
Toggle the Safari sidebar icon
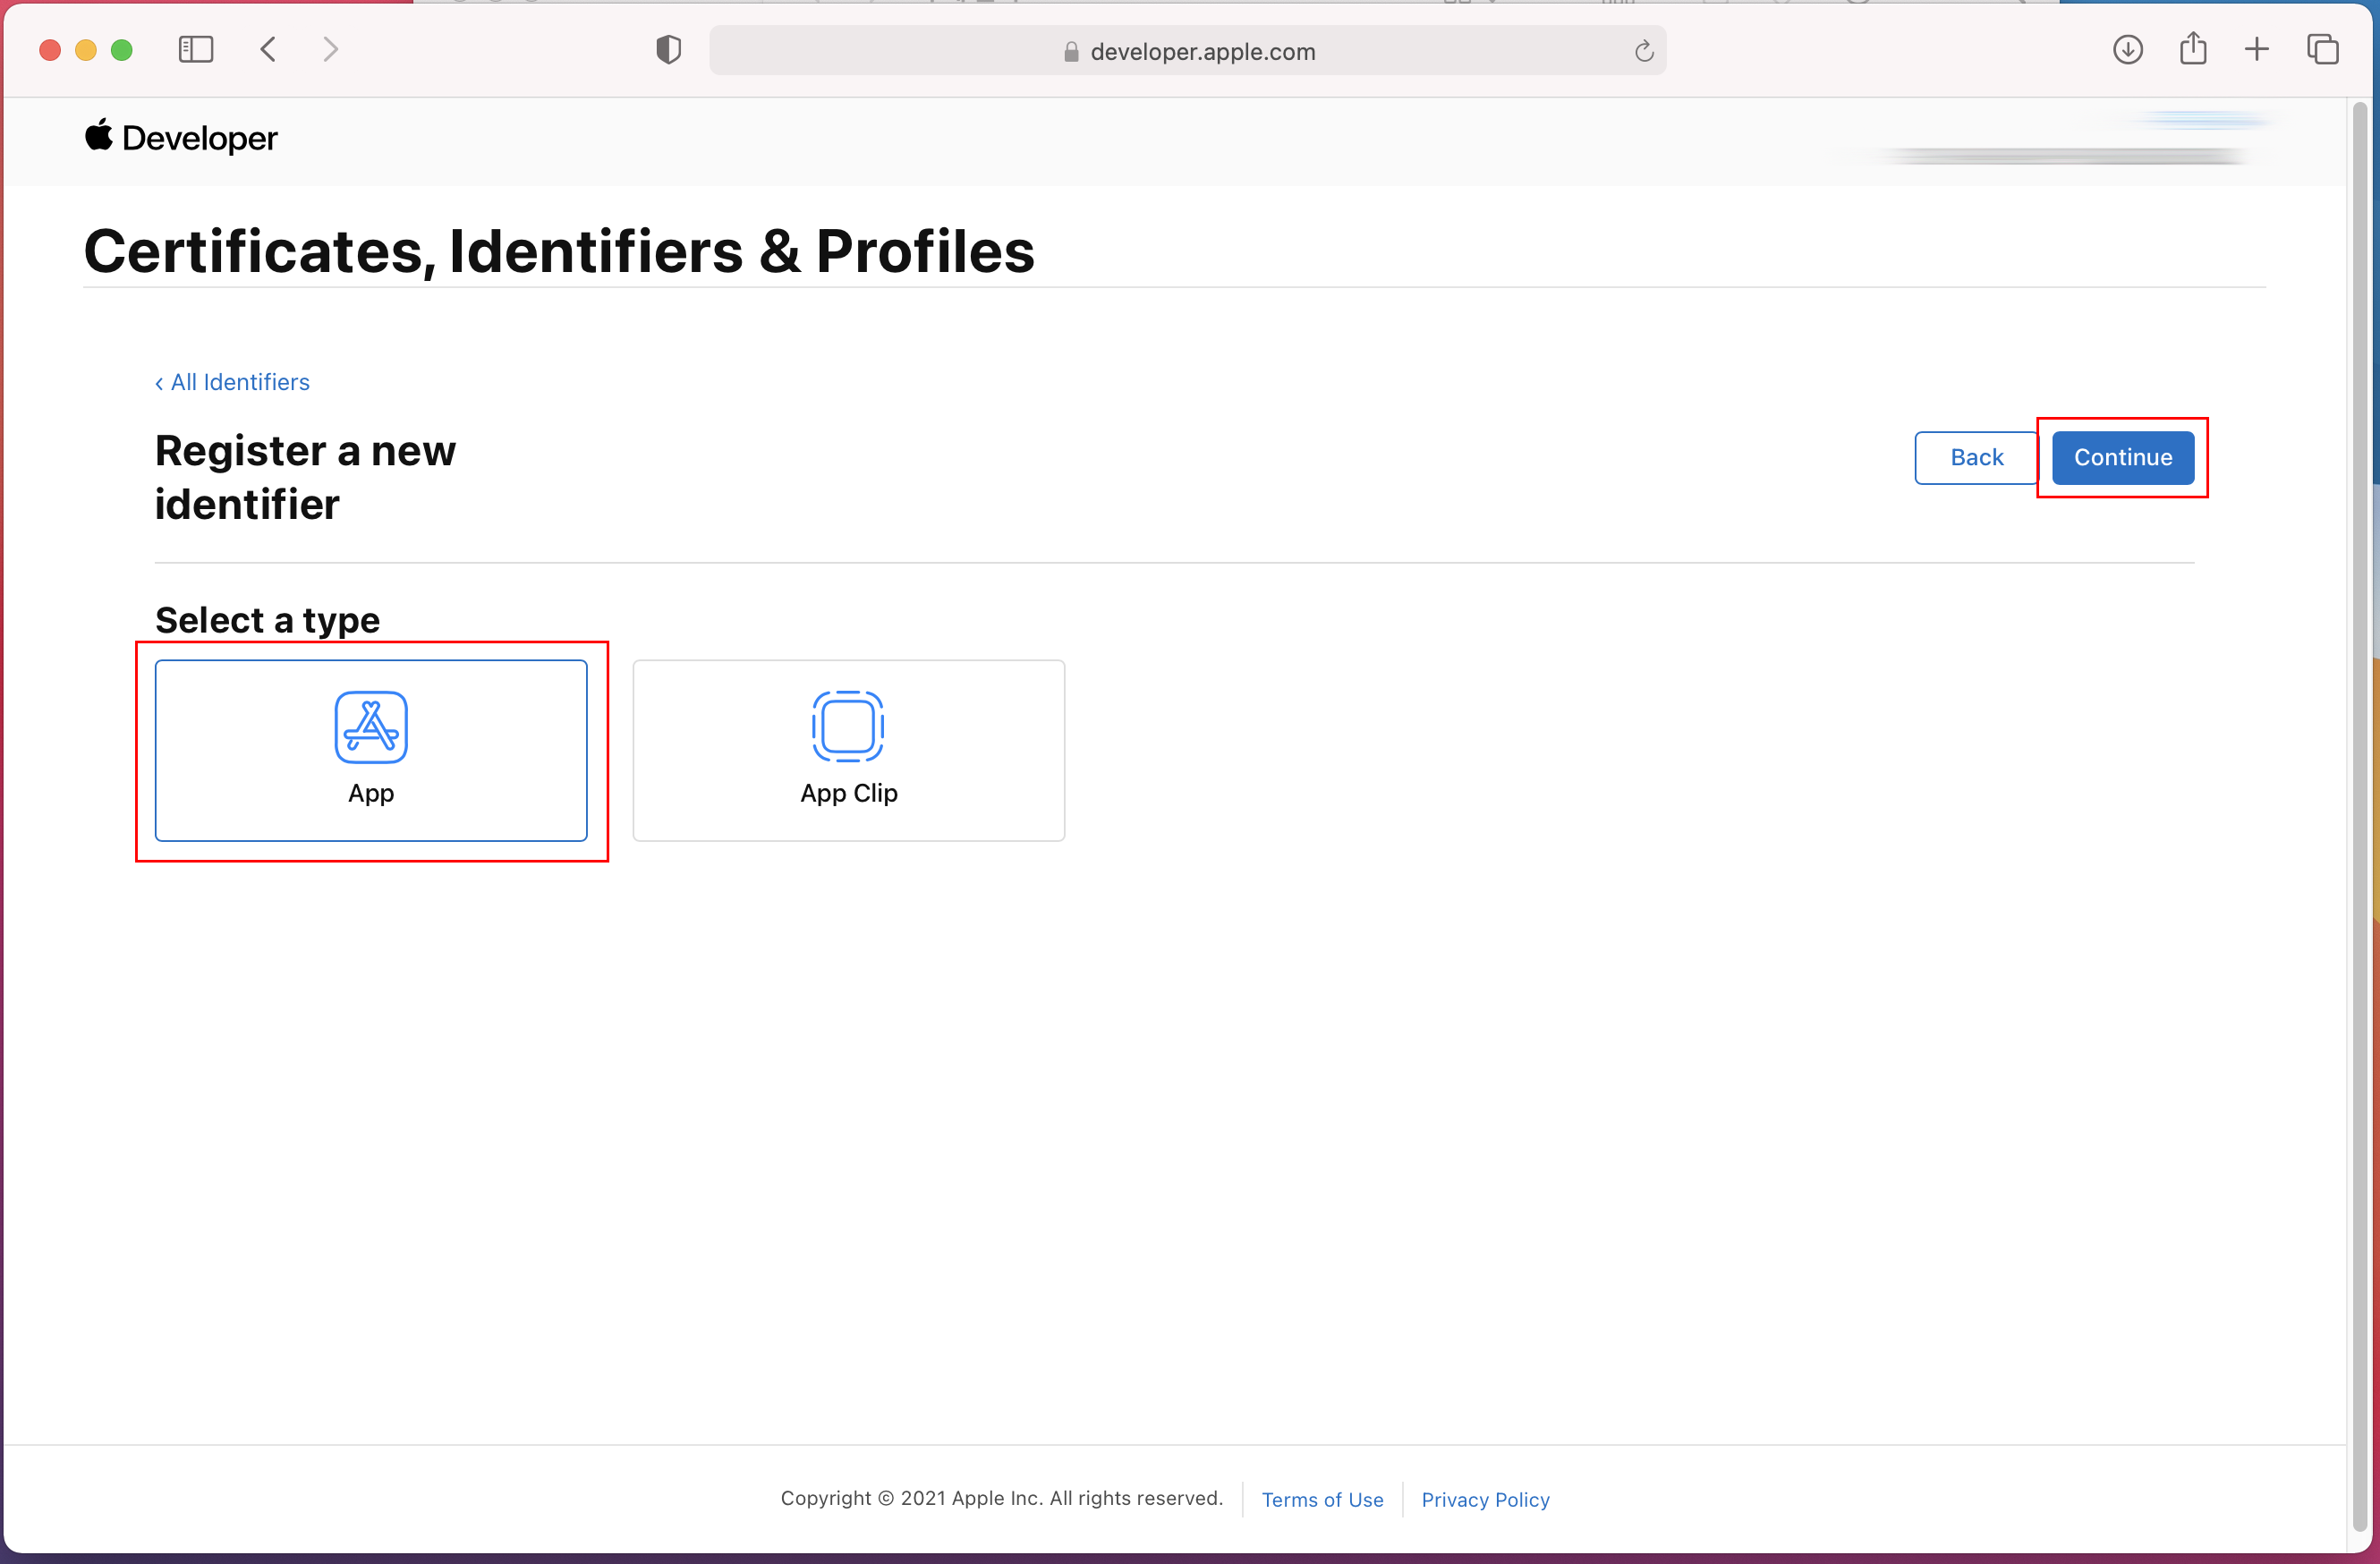coord(196,49)
